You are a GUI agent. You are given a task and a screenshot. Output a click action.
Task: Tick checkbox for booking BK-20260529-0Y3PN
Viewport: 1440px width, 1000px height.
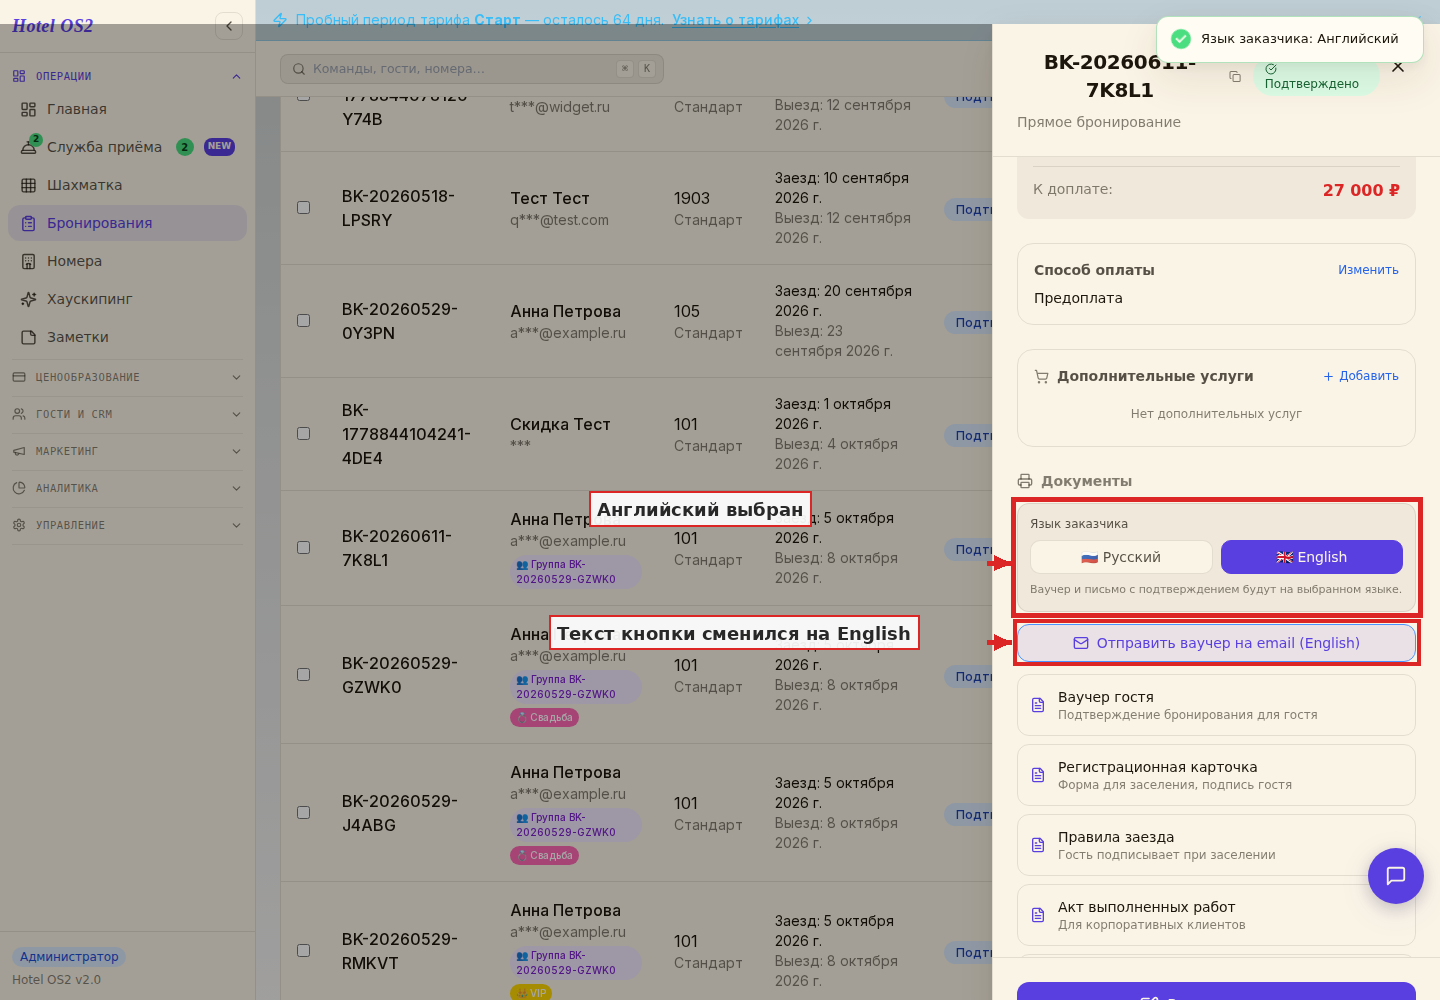point(303,320)
